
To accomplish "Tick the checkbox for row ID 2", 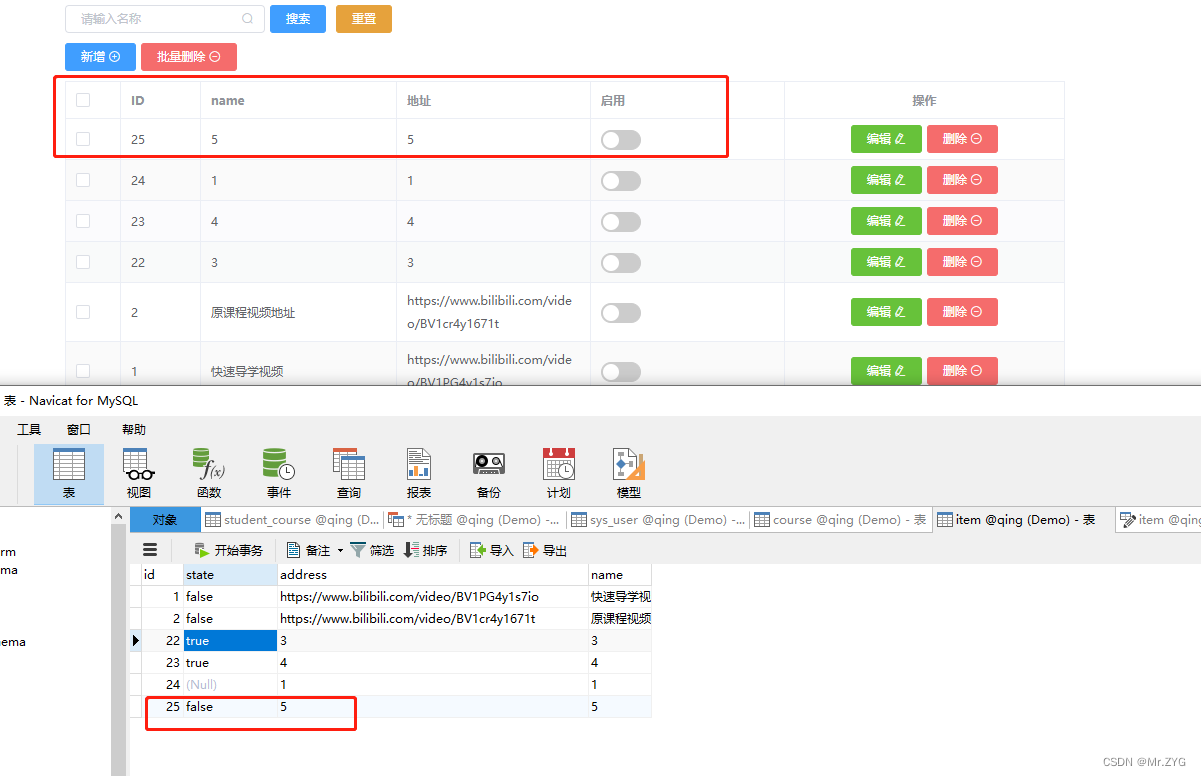I will [x=82, y=312].
